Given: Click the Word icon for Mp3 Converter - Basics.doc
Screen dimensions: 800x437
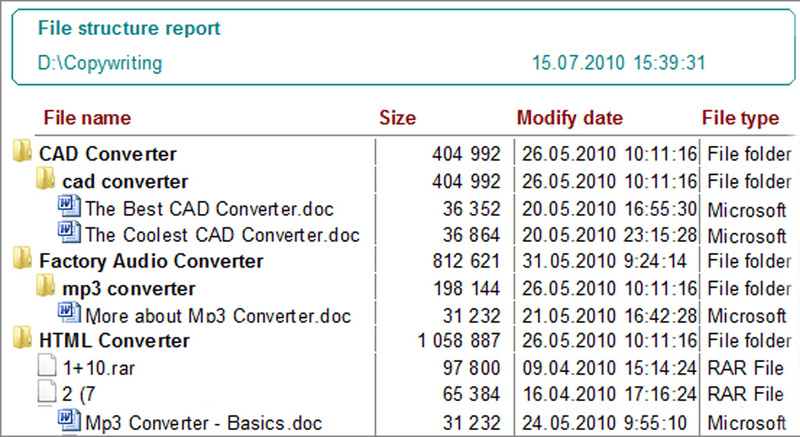Looking at the screenshot, I should click(x=69, y=421).
